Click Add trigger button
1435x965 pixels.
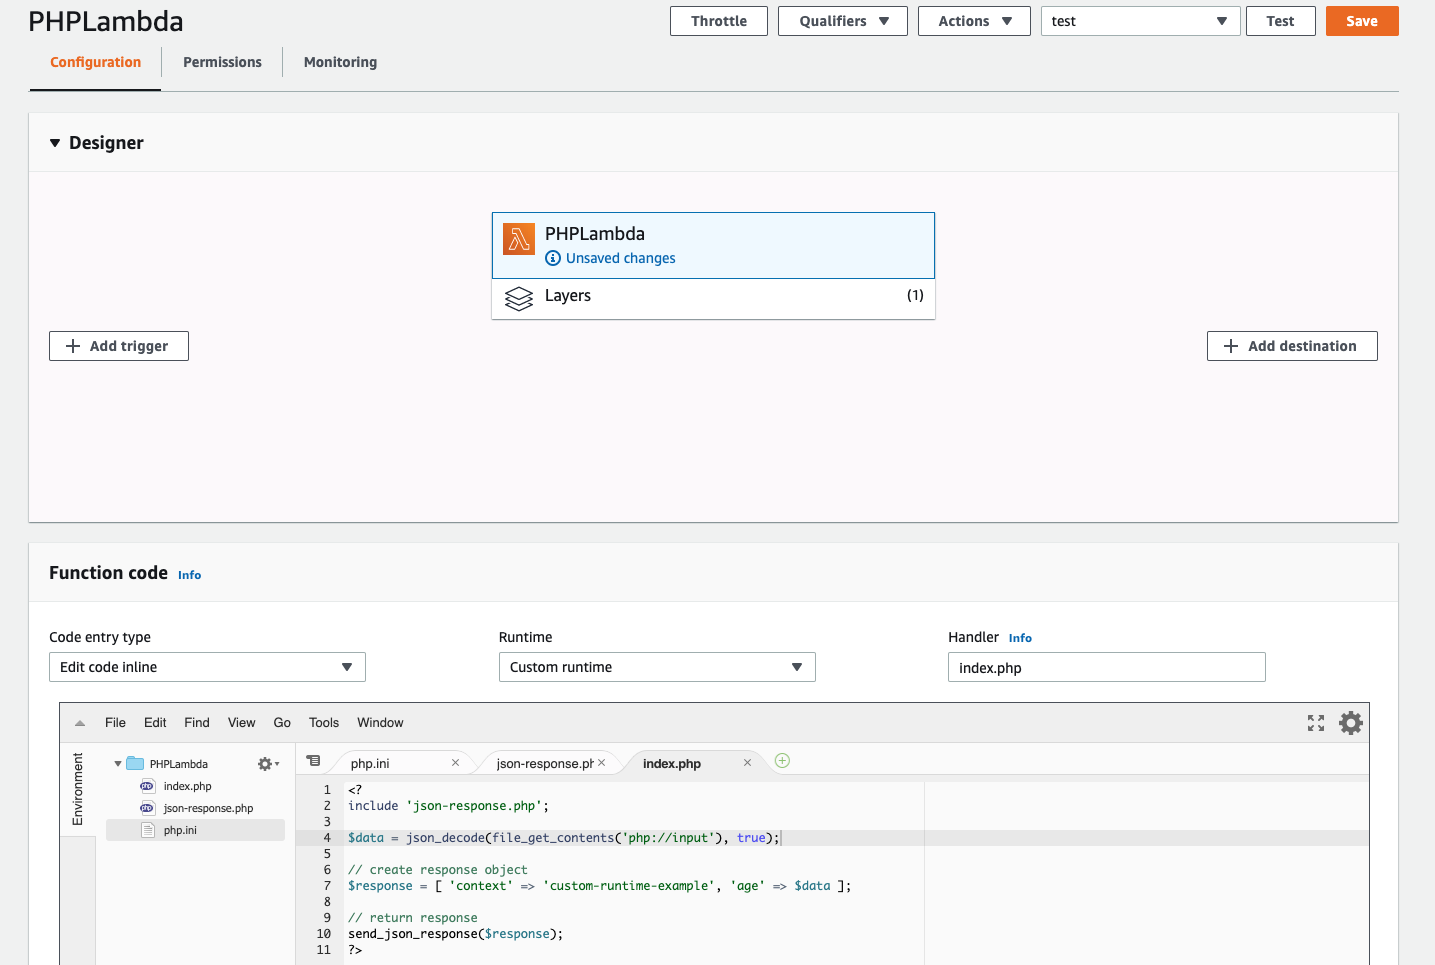119,346
